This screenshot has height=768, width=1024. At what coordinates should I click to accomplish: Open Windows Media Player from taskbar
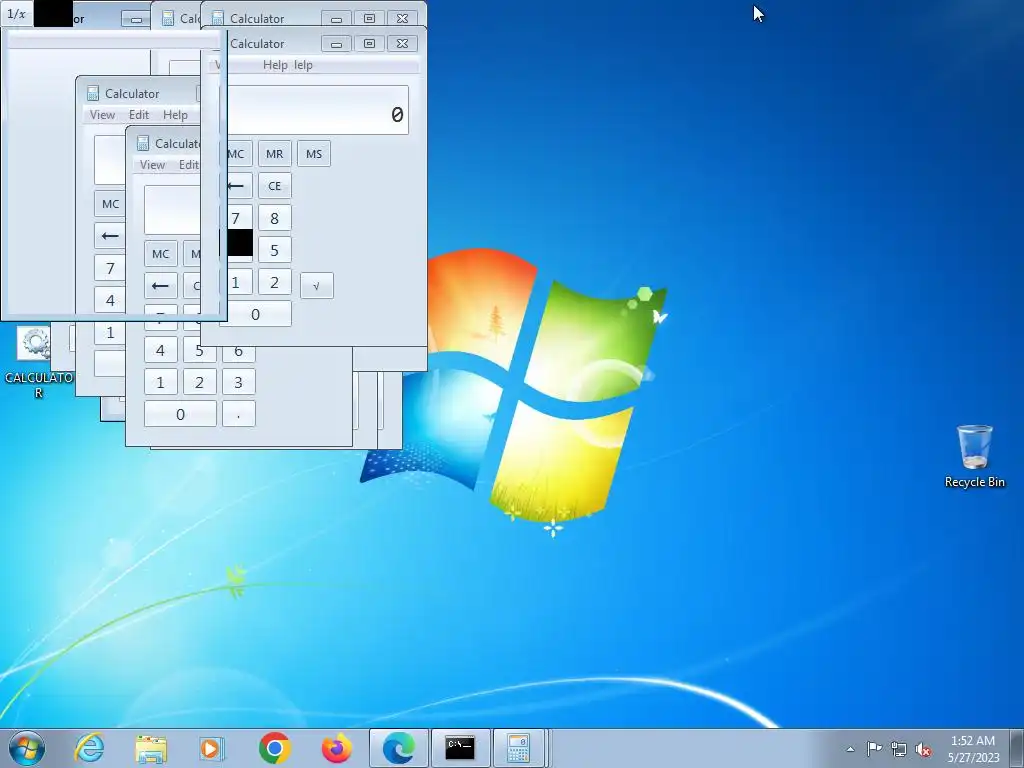(x=212, y=748)
